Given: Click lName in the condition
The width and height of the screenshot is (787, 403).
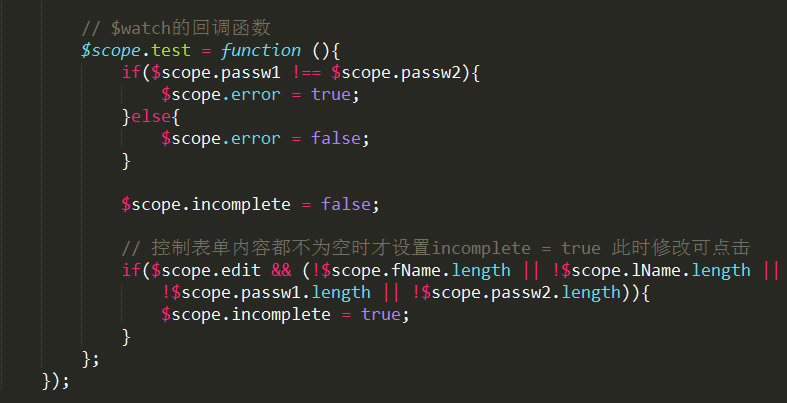Looking at the screenshot, I should coord(661,271).
